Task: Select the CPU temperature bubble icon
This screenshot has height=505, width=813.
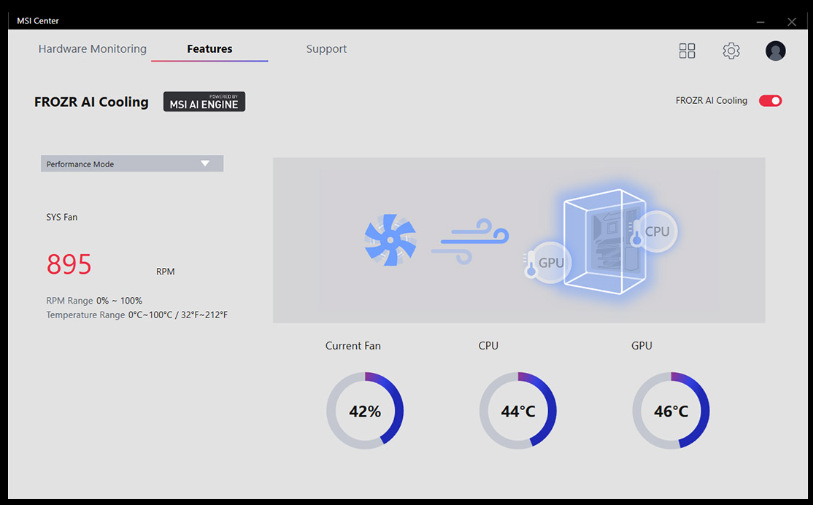Action: (x=653, y=231)
